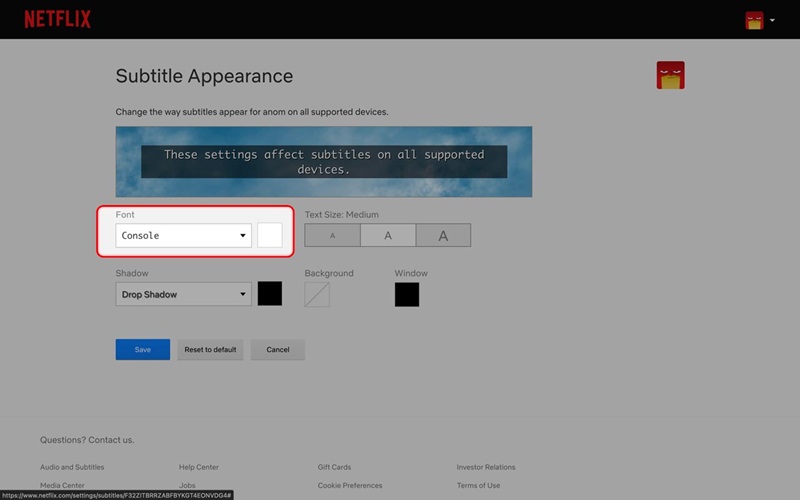This screenshot has width=800, height=500.
Task: Click the large profile avatar beside title
Action: coord(670,76)
